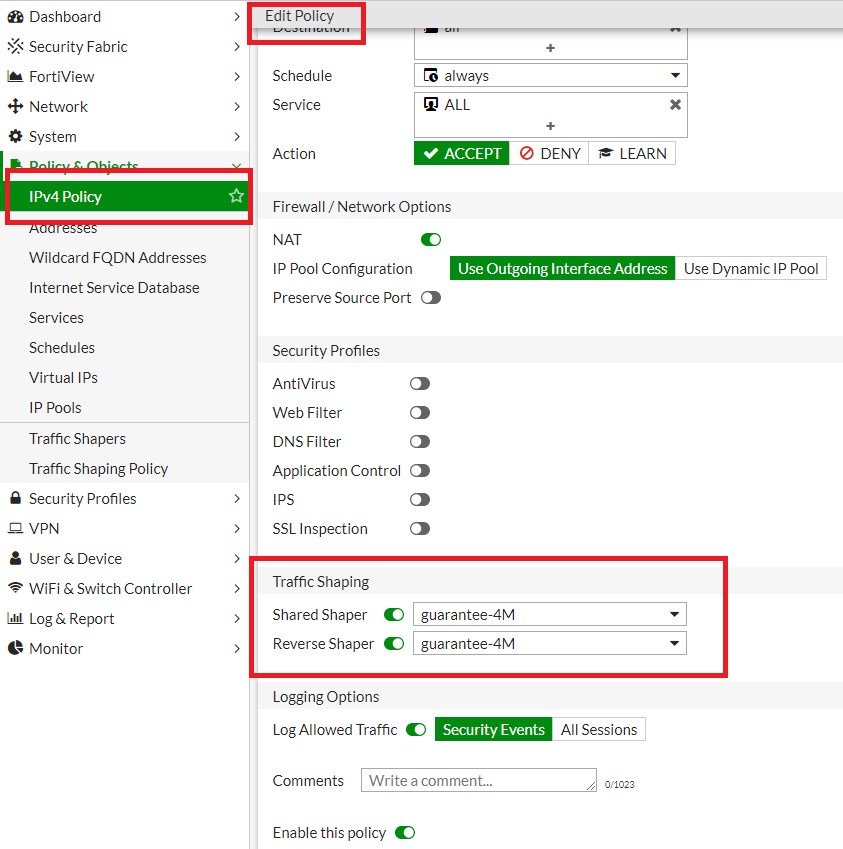Click the Security Fabric icon
843x849 pixels.
16,47
